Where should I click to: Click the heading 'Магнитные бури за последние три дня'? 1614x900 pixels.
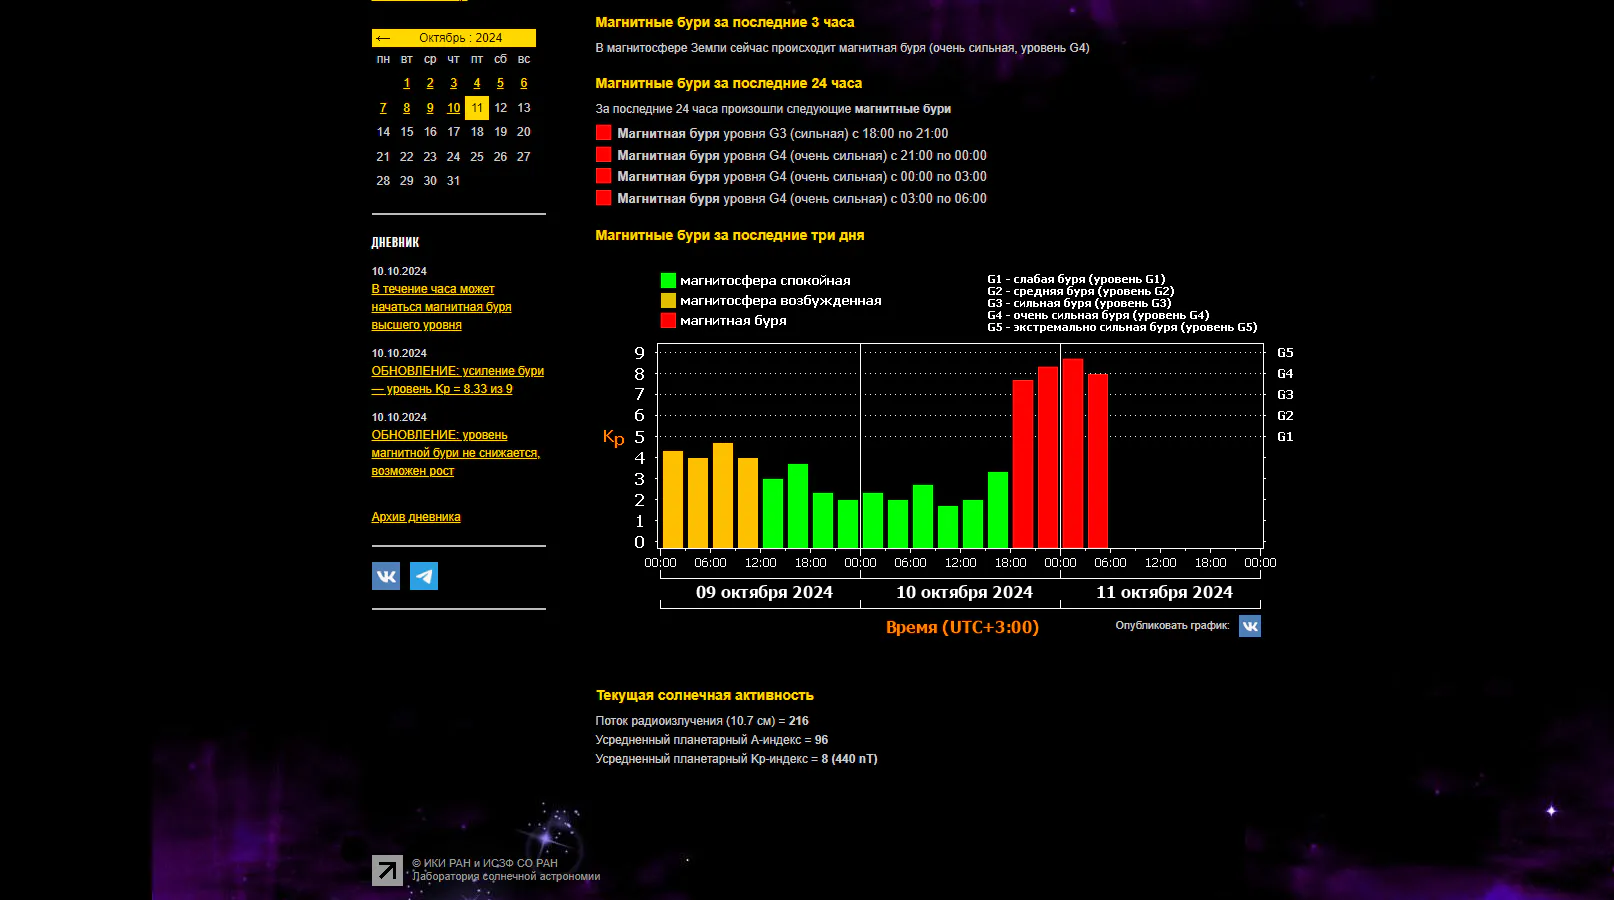730,235
